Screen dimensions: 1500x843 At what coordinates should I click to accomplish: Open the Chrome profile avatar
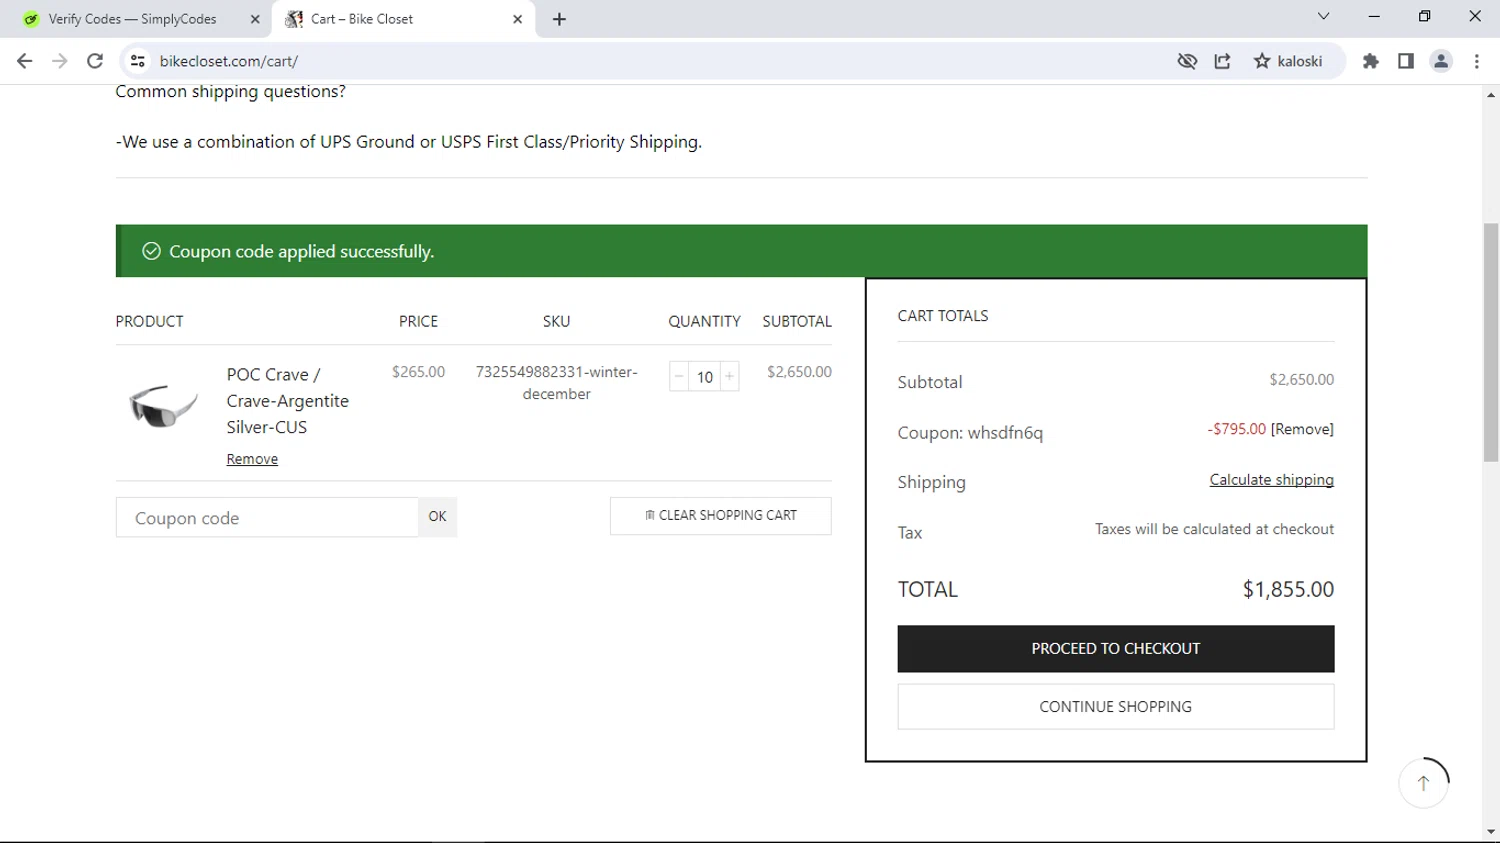(1441, 61)
